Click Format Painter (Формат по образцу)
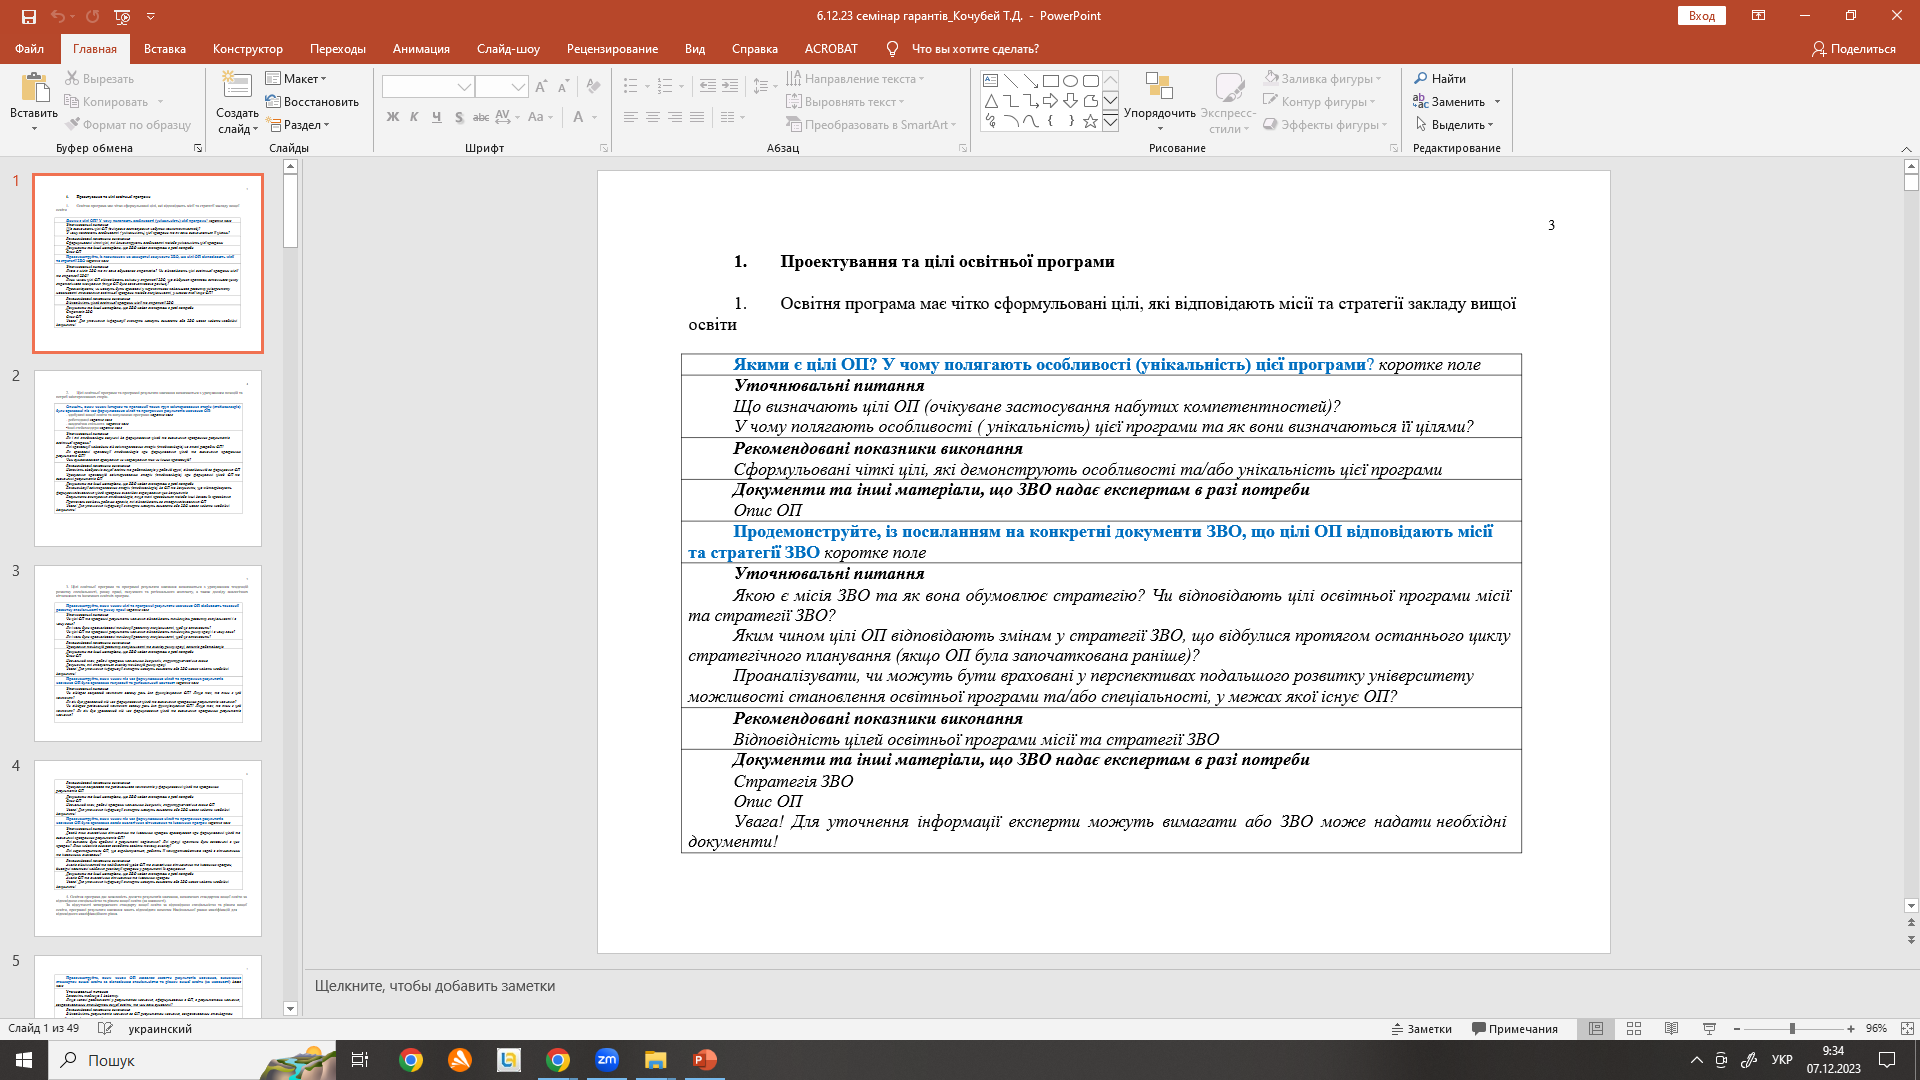The height and width of the screenshot is (1080, 1920). pyautogui.click(x=129, y=125)
